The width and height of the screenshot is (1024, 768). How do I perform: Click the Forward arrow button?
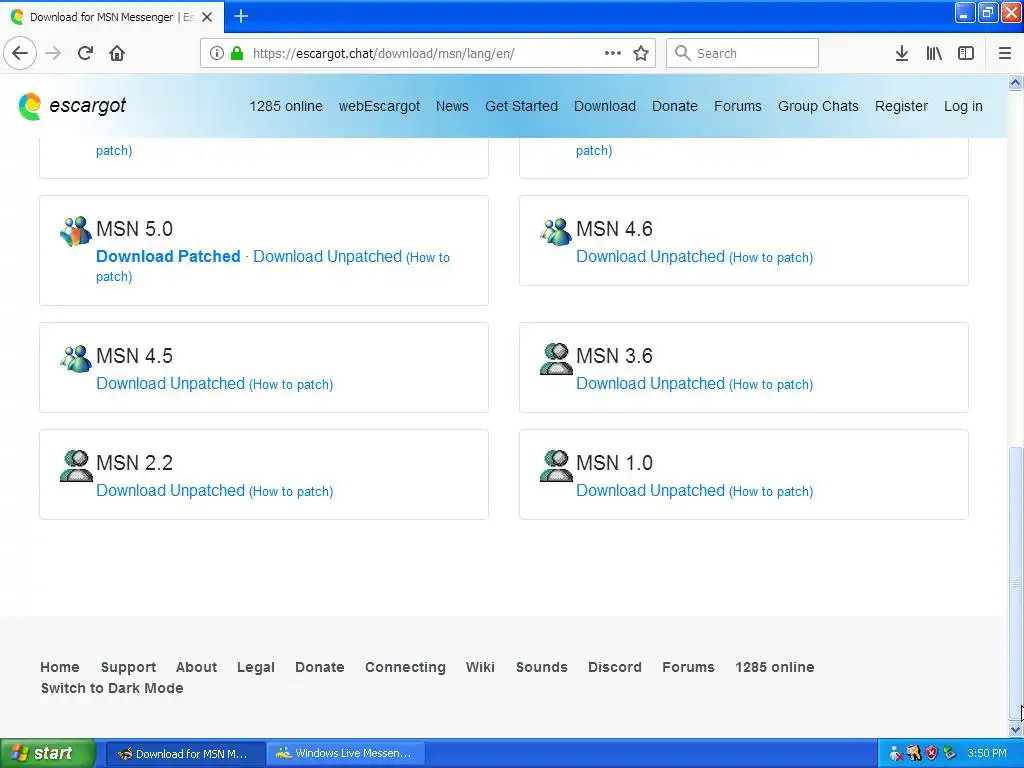click(x=53, y=53)
